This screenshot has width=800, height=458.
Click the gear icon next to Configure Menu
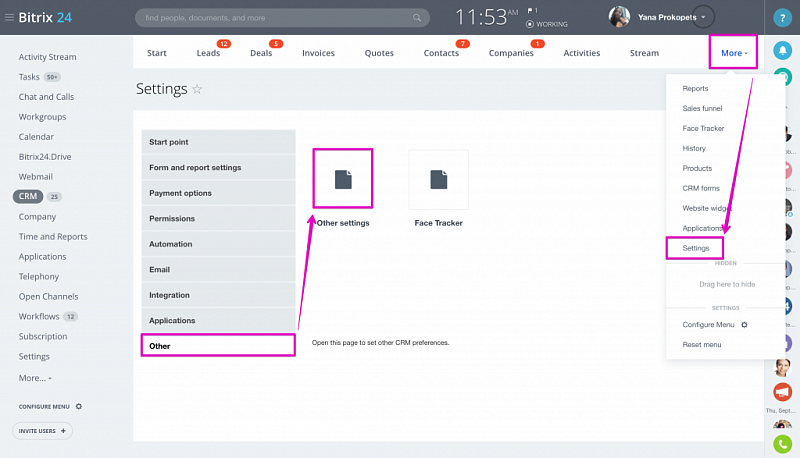tap(744, 325)
